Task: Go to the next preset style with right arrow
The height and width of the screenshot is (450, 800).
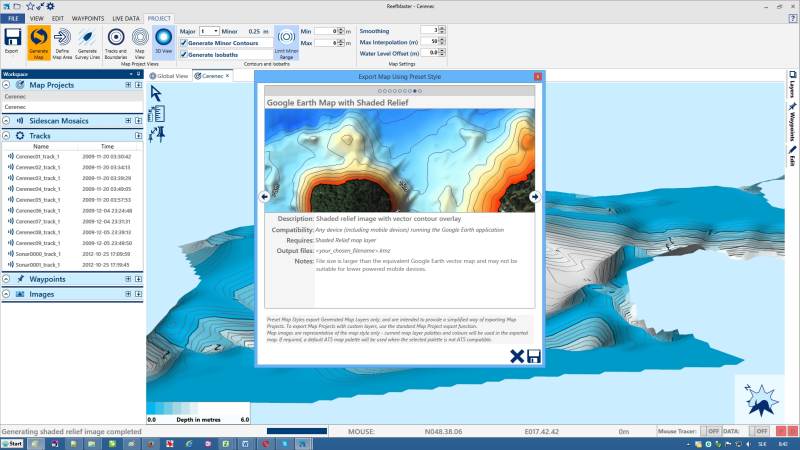Action: [x=534, y=197]
